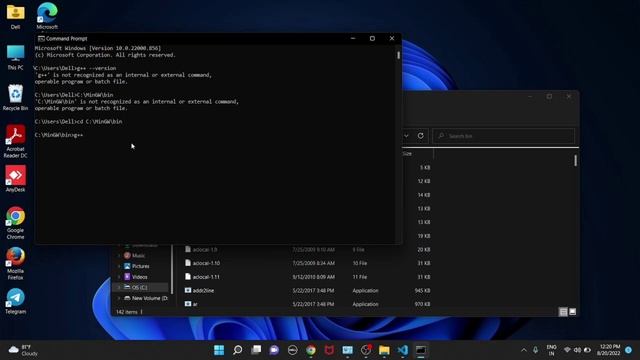Click the Command Prompt title bar icon

point(41,38)
